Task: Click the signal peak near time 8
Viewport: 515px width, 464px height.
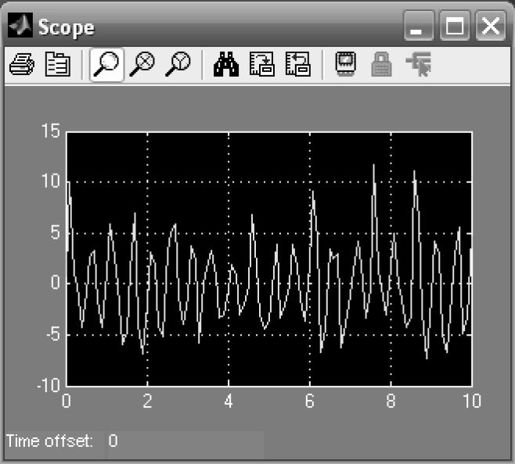Action: (x=374, y=165)
